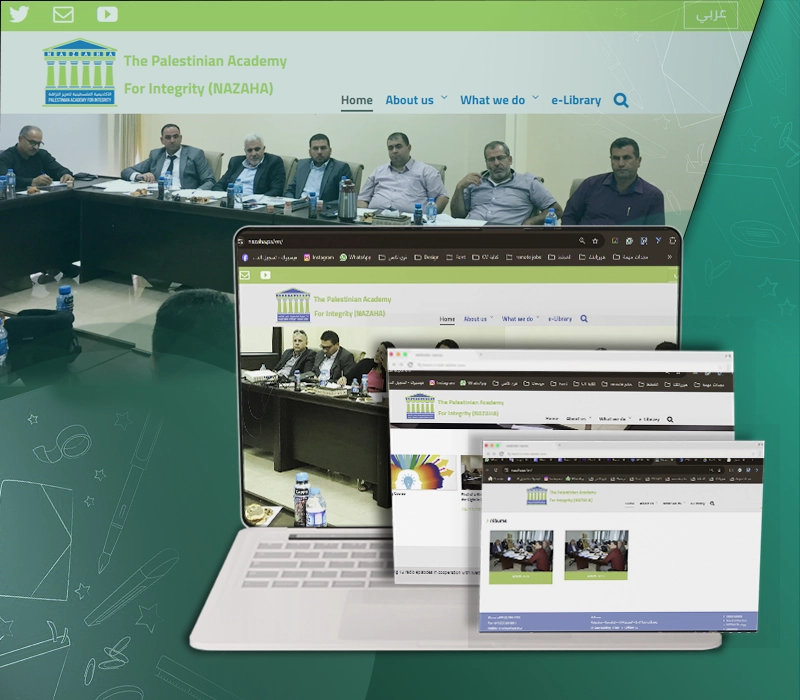
Task: Expand the About us dropdown arrow in the top navigation
Action: (x=445, y=98)
